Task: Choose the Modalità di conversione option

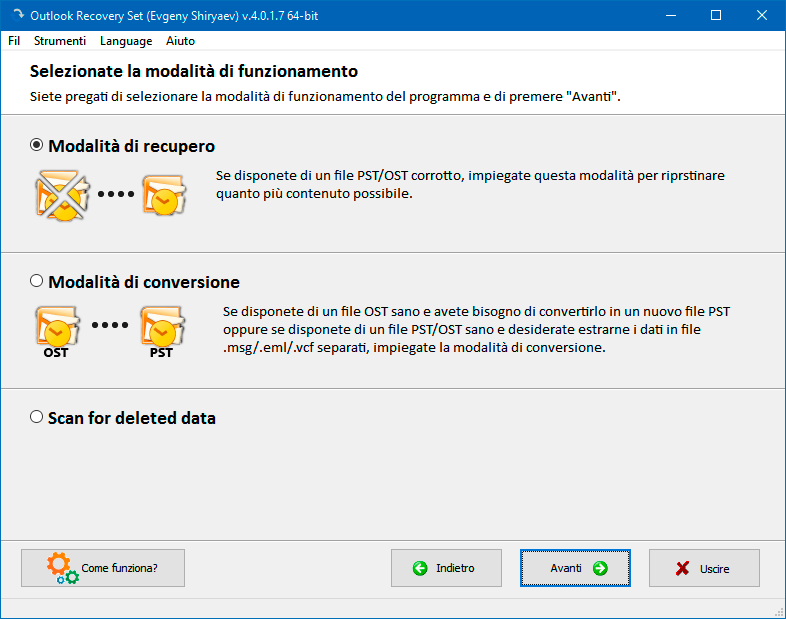Action: tap(37, 281)
